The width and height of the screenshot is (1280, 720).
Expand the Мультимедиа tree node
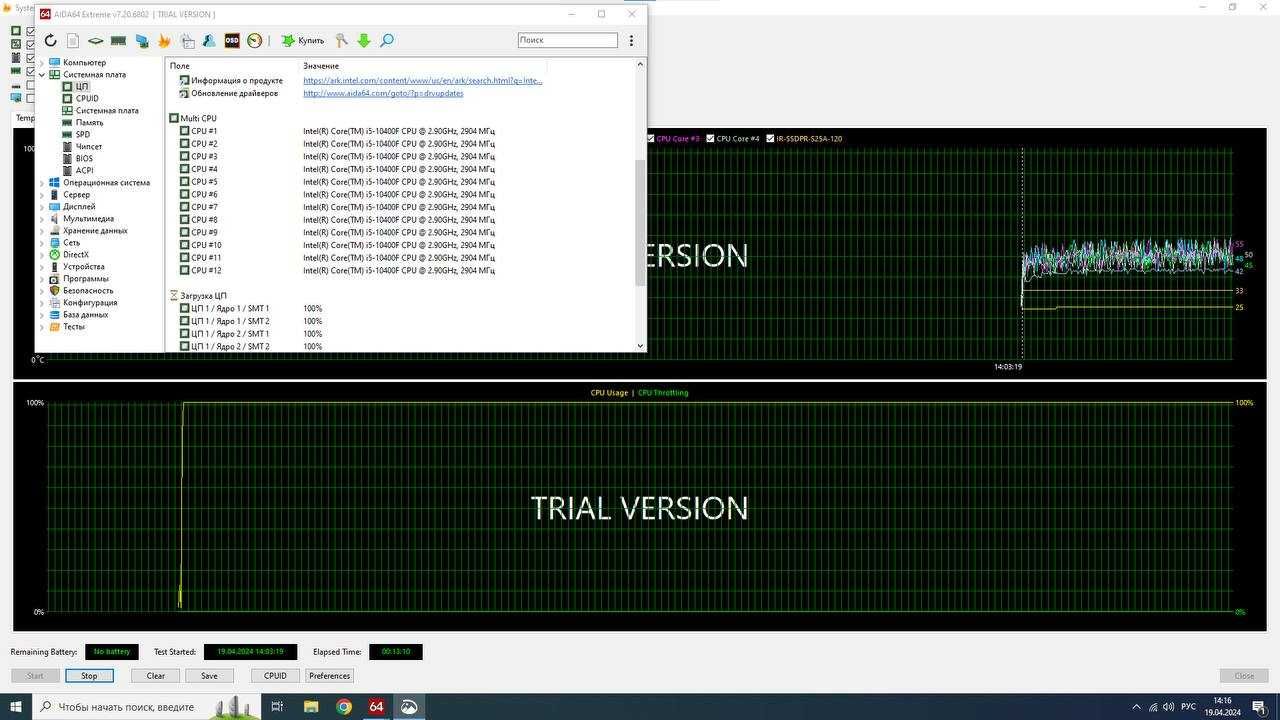42,218
